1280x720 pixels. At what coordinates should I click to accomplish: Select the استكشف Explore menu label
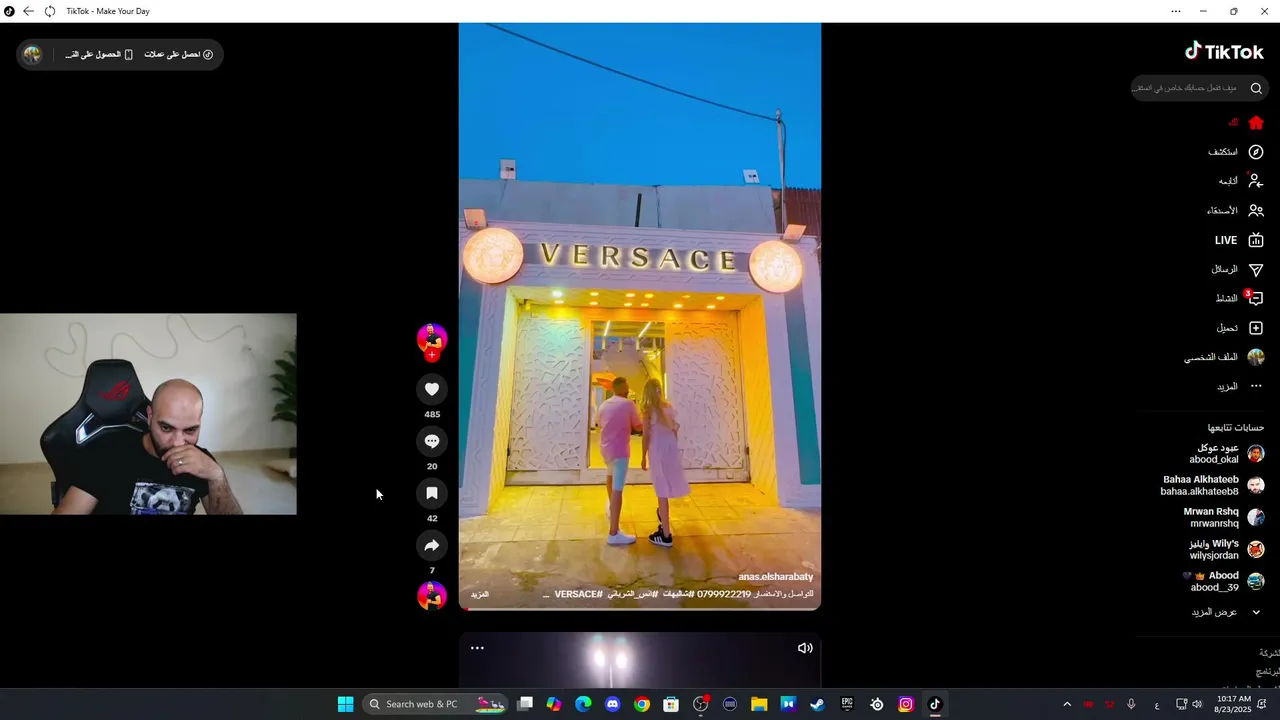coord(1223,152)
